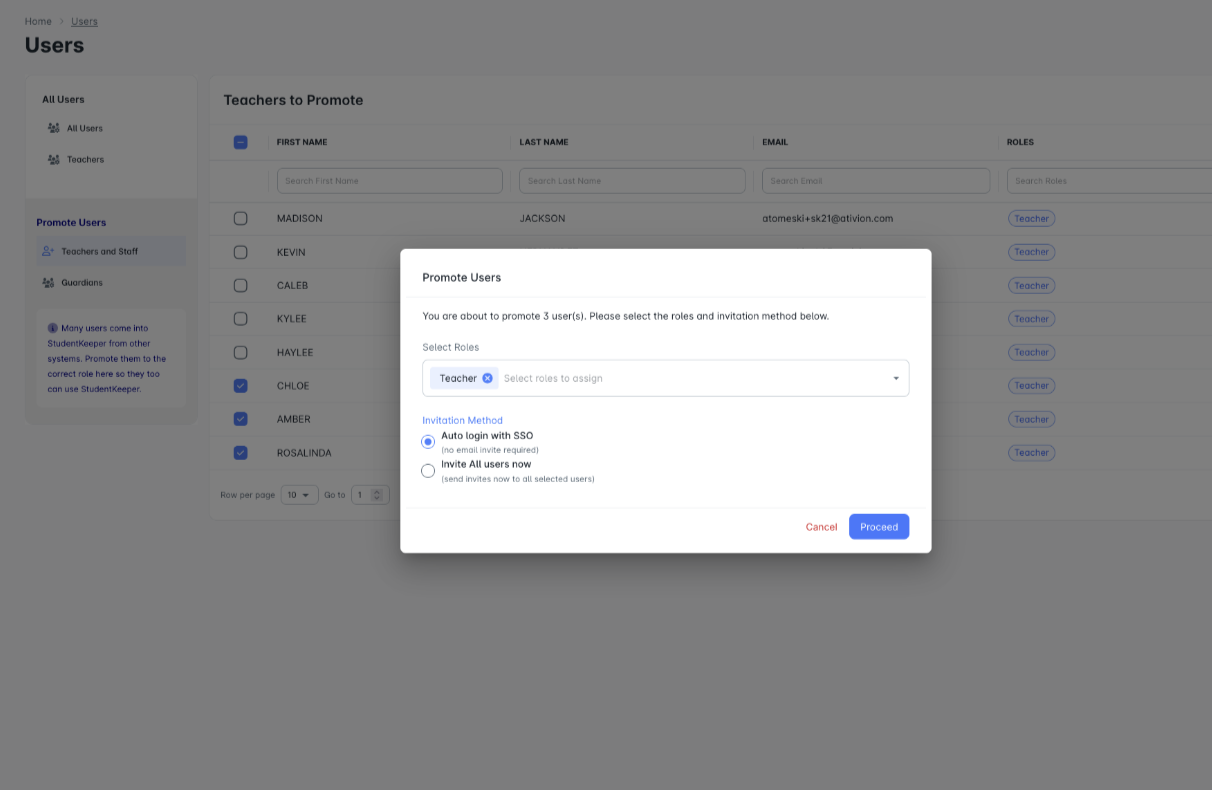Click HAYLEE's Teacher role badge
This screenshot has height=790, width=1212.
(x=1031, y=352)
